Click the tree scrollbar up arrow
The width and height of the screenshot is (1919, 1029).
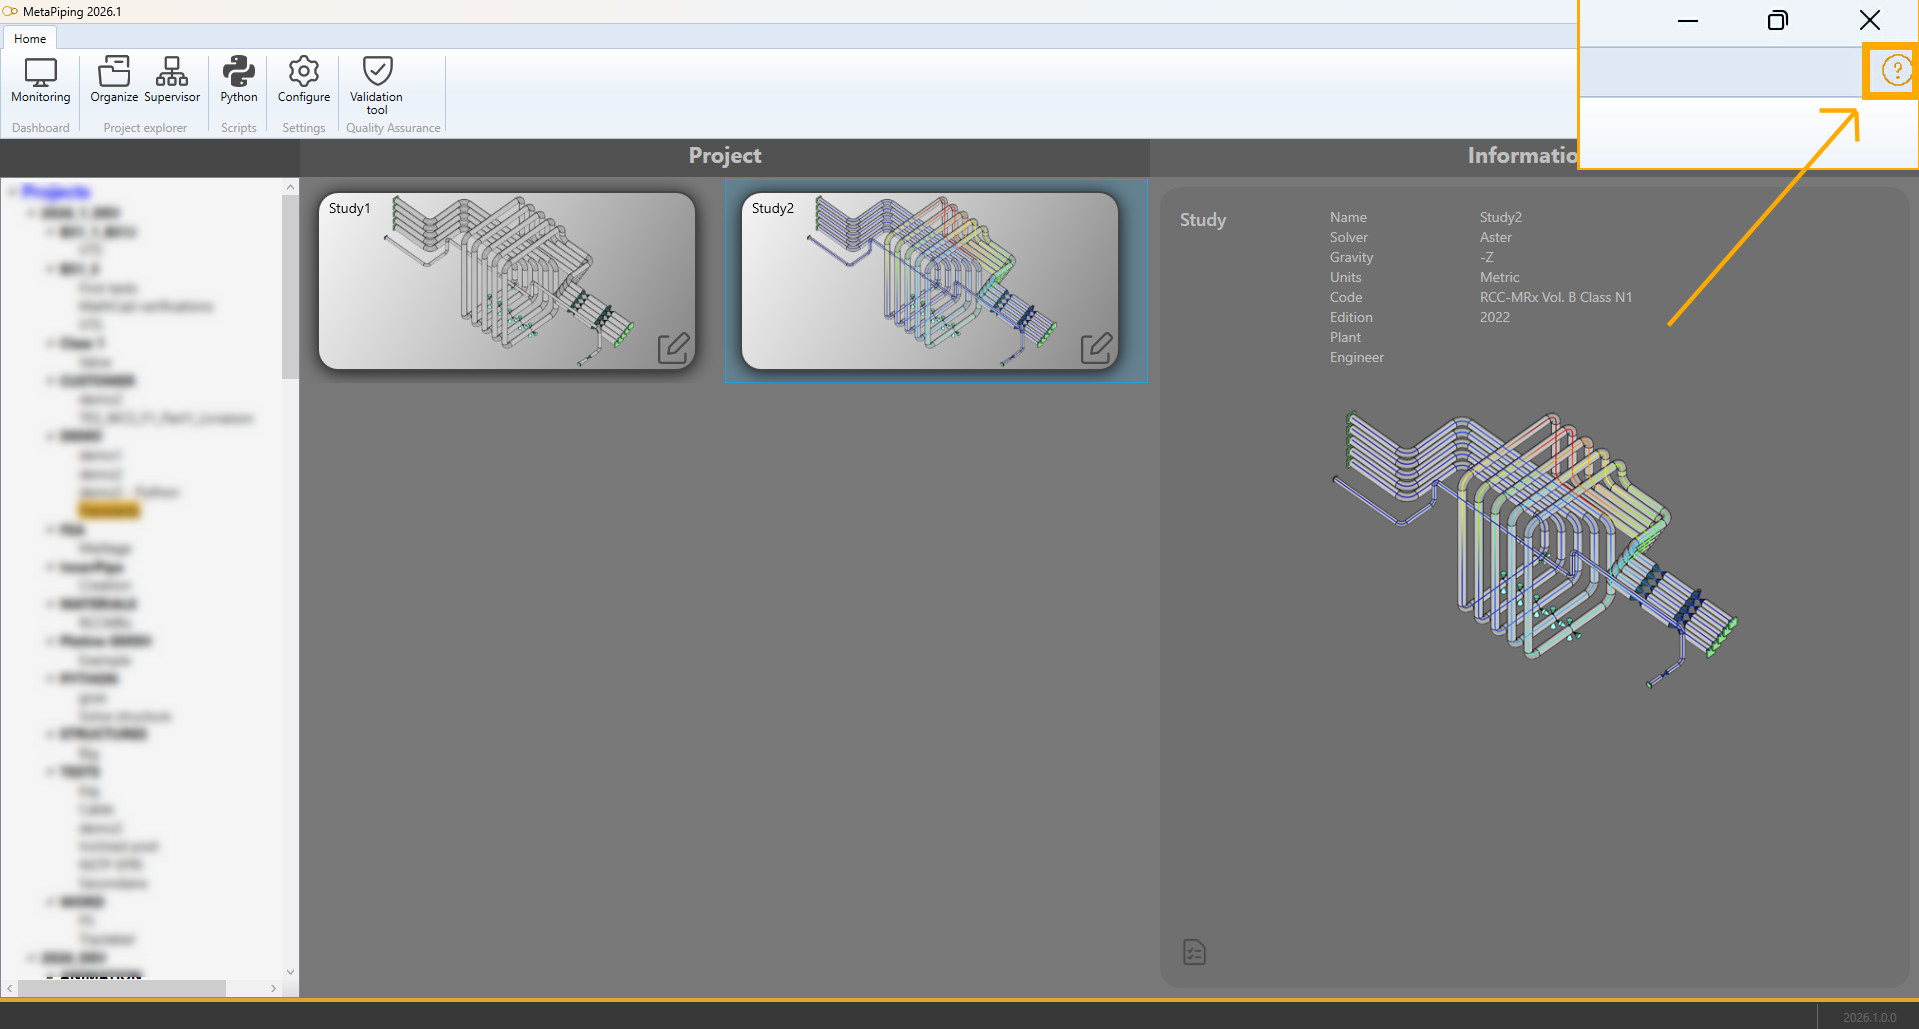pyautogui.click(x=290, y=187)
